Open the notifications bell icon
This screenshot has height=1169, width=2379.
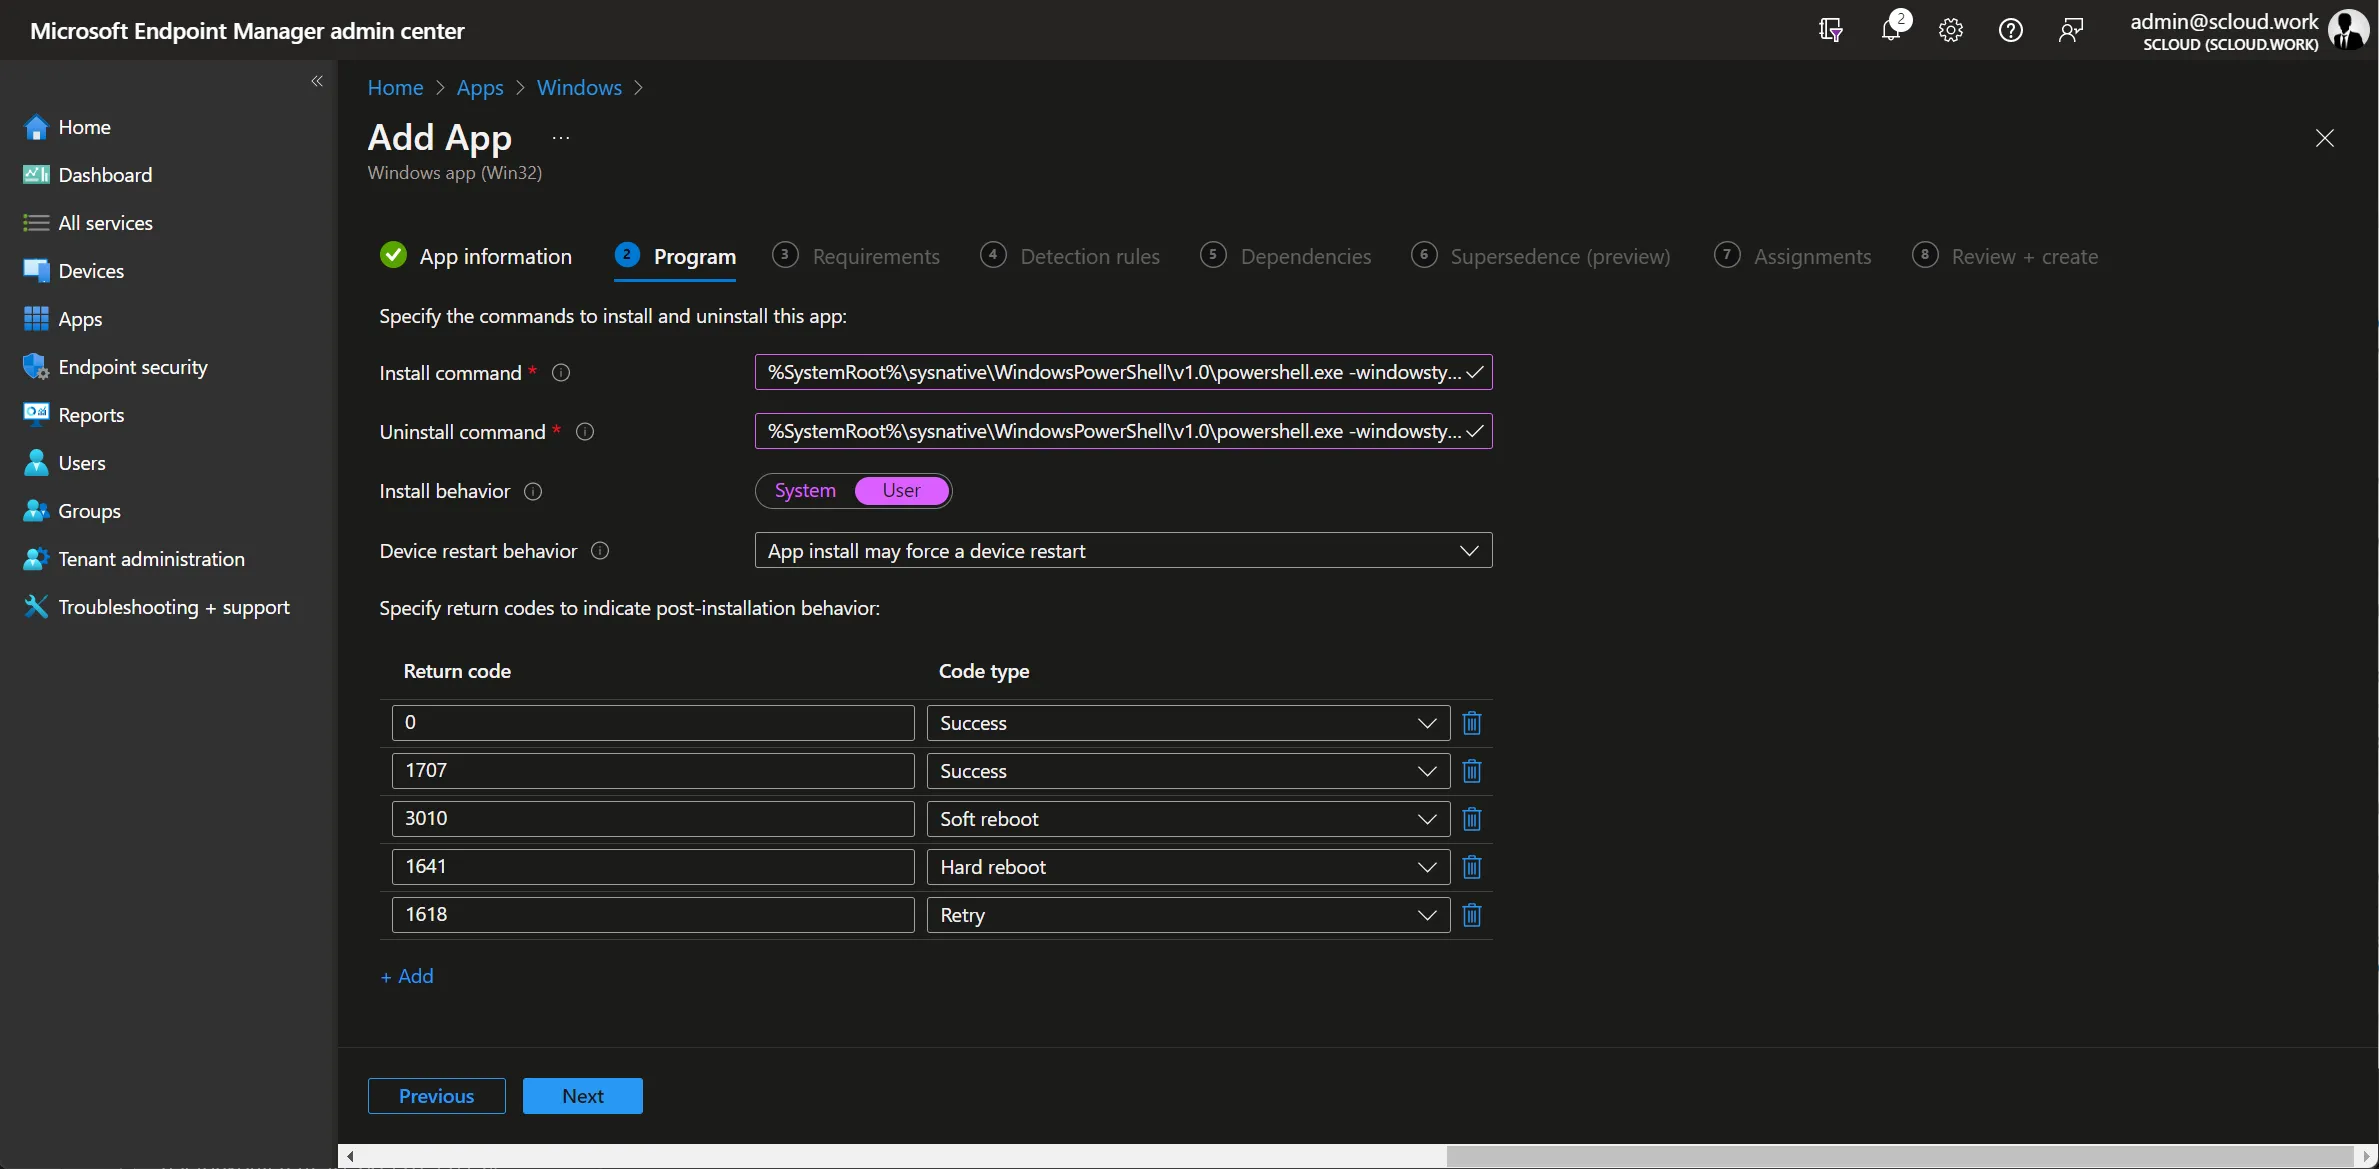click(1891, 29)
